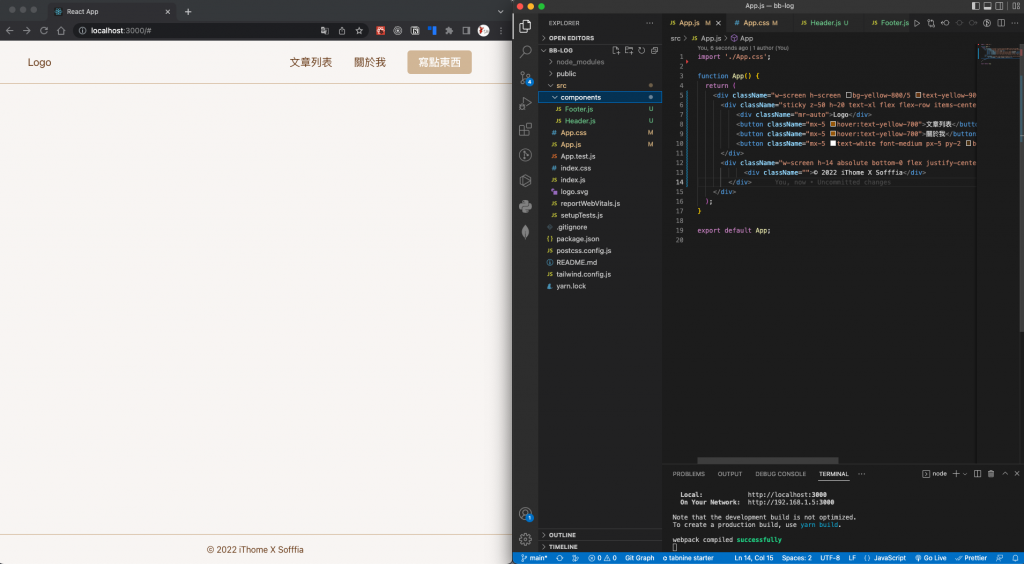The height and width of the screenshot is (564, 1024).
Task: Click the browser address bar
Action: coord(221,31)
